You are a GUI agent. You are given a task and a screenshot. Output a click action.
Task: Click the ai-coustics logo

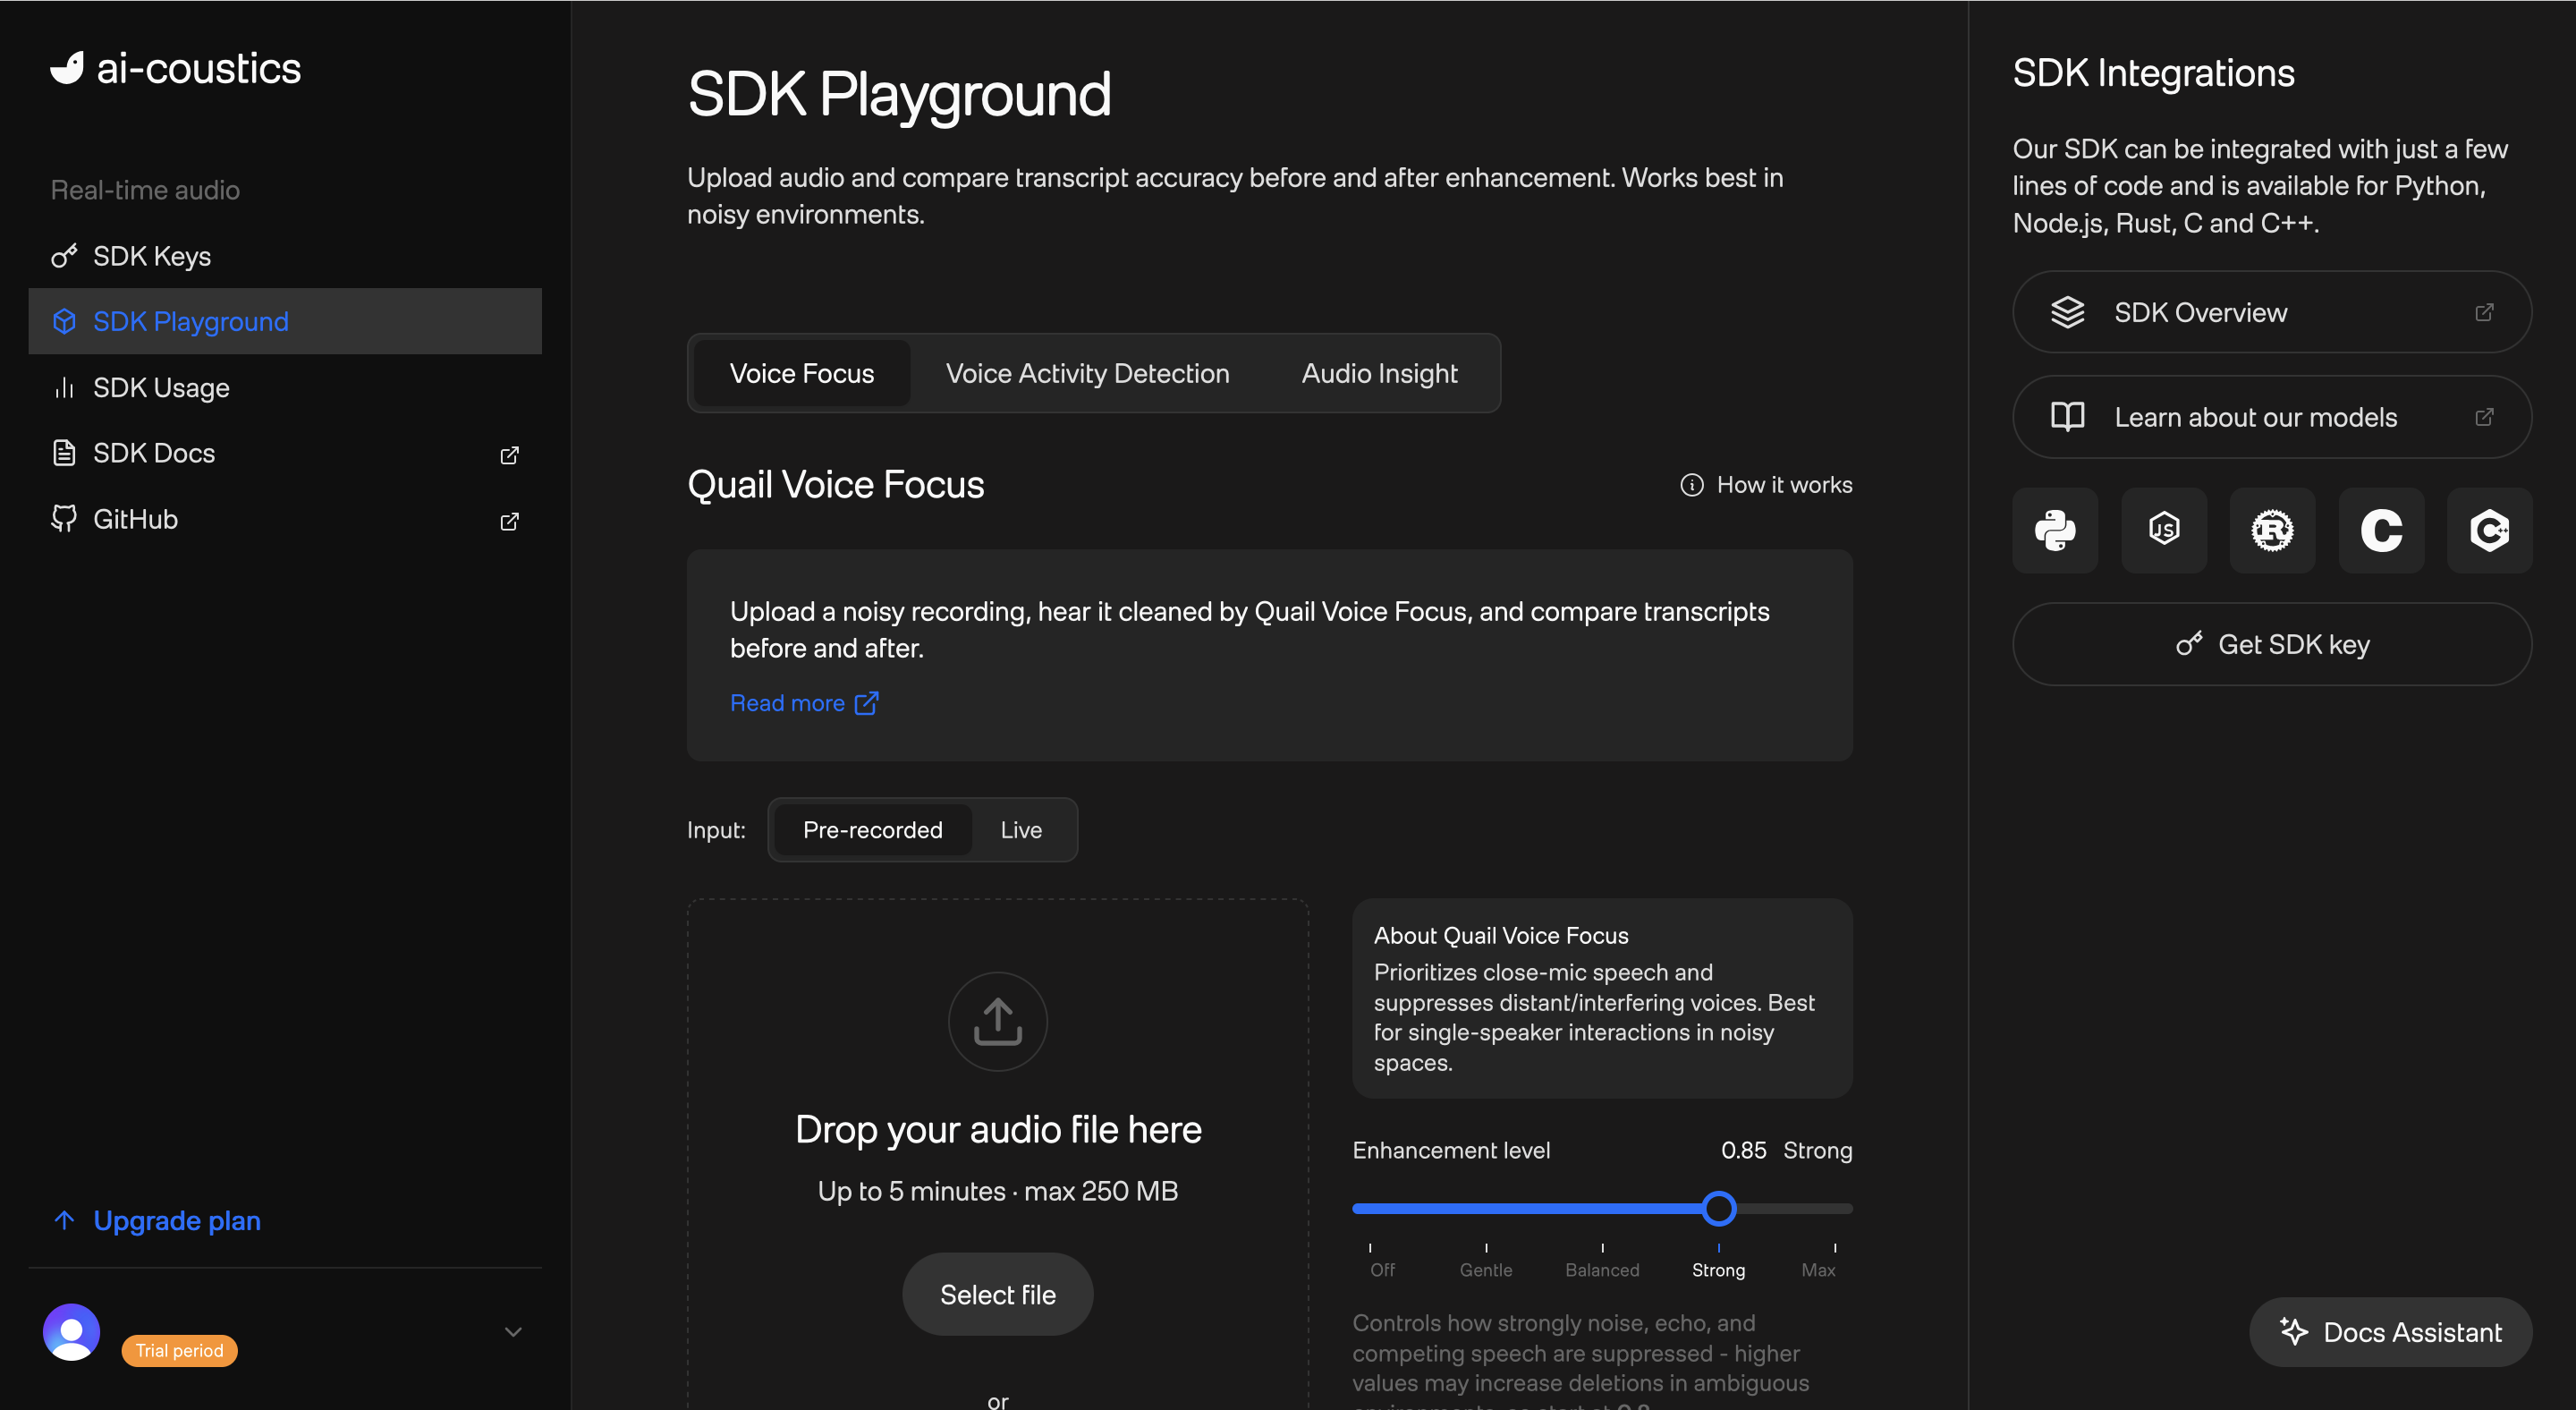tap(176, 68)
